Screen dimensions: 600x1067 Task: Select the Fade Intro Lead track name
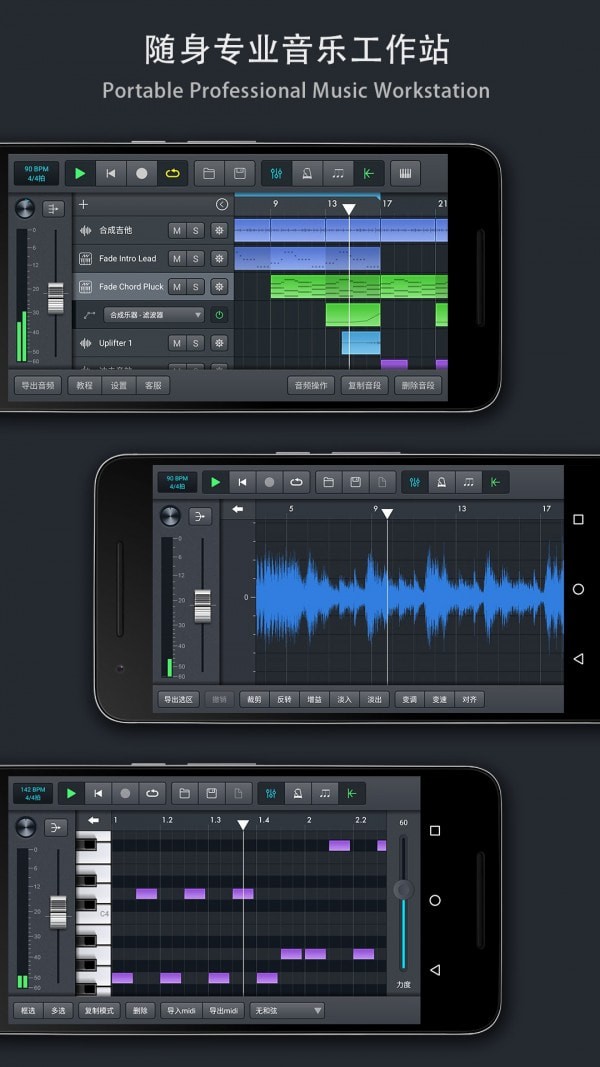tap(127, 259)
